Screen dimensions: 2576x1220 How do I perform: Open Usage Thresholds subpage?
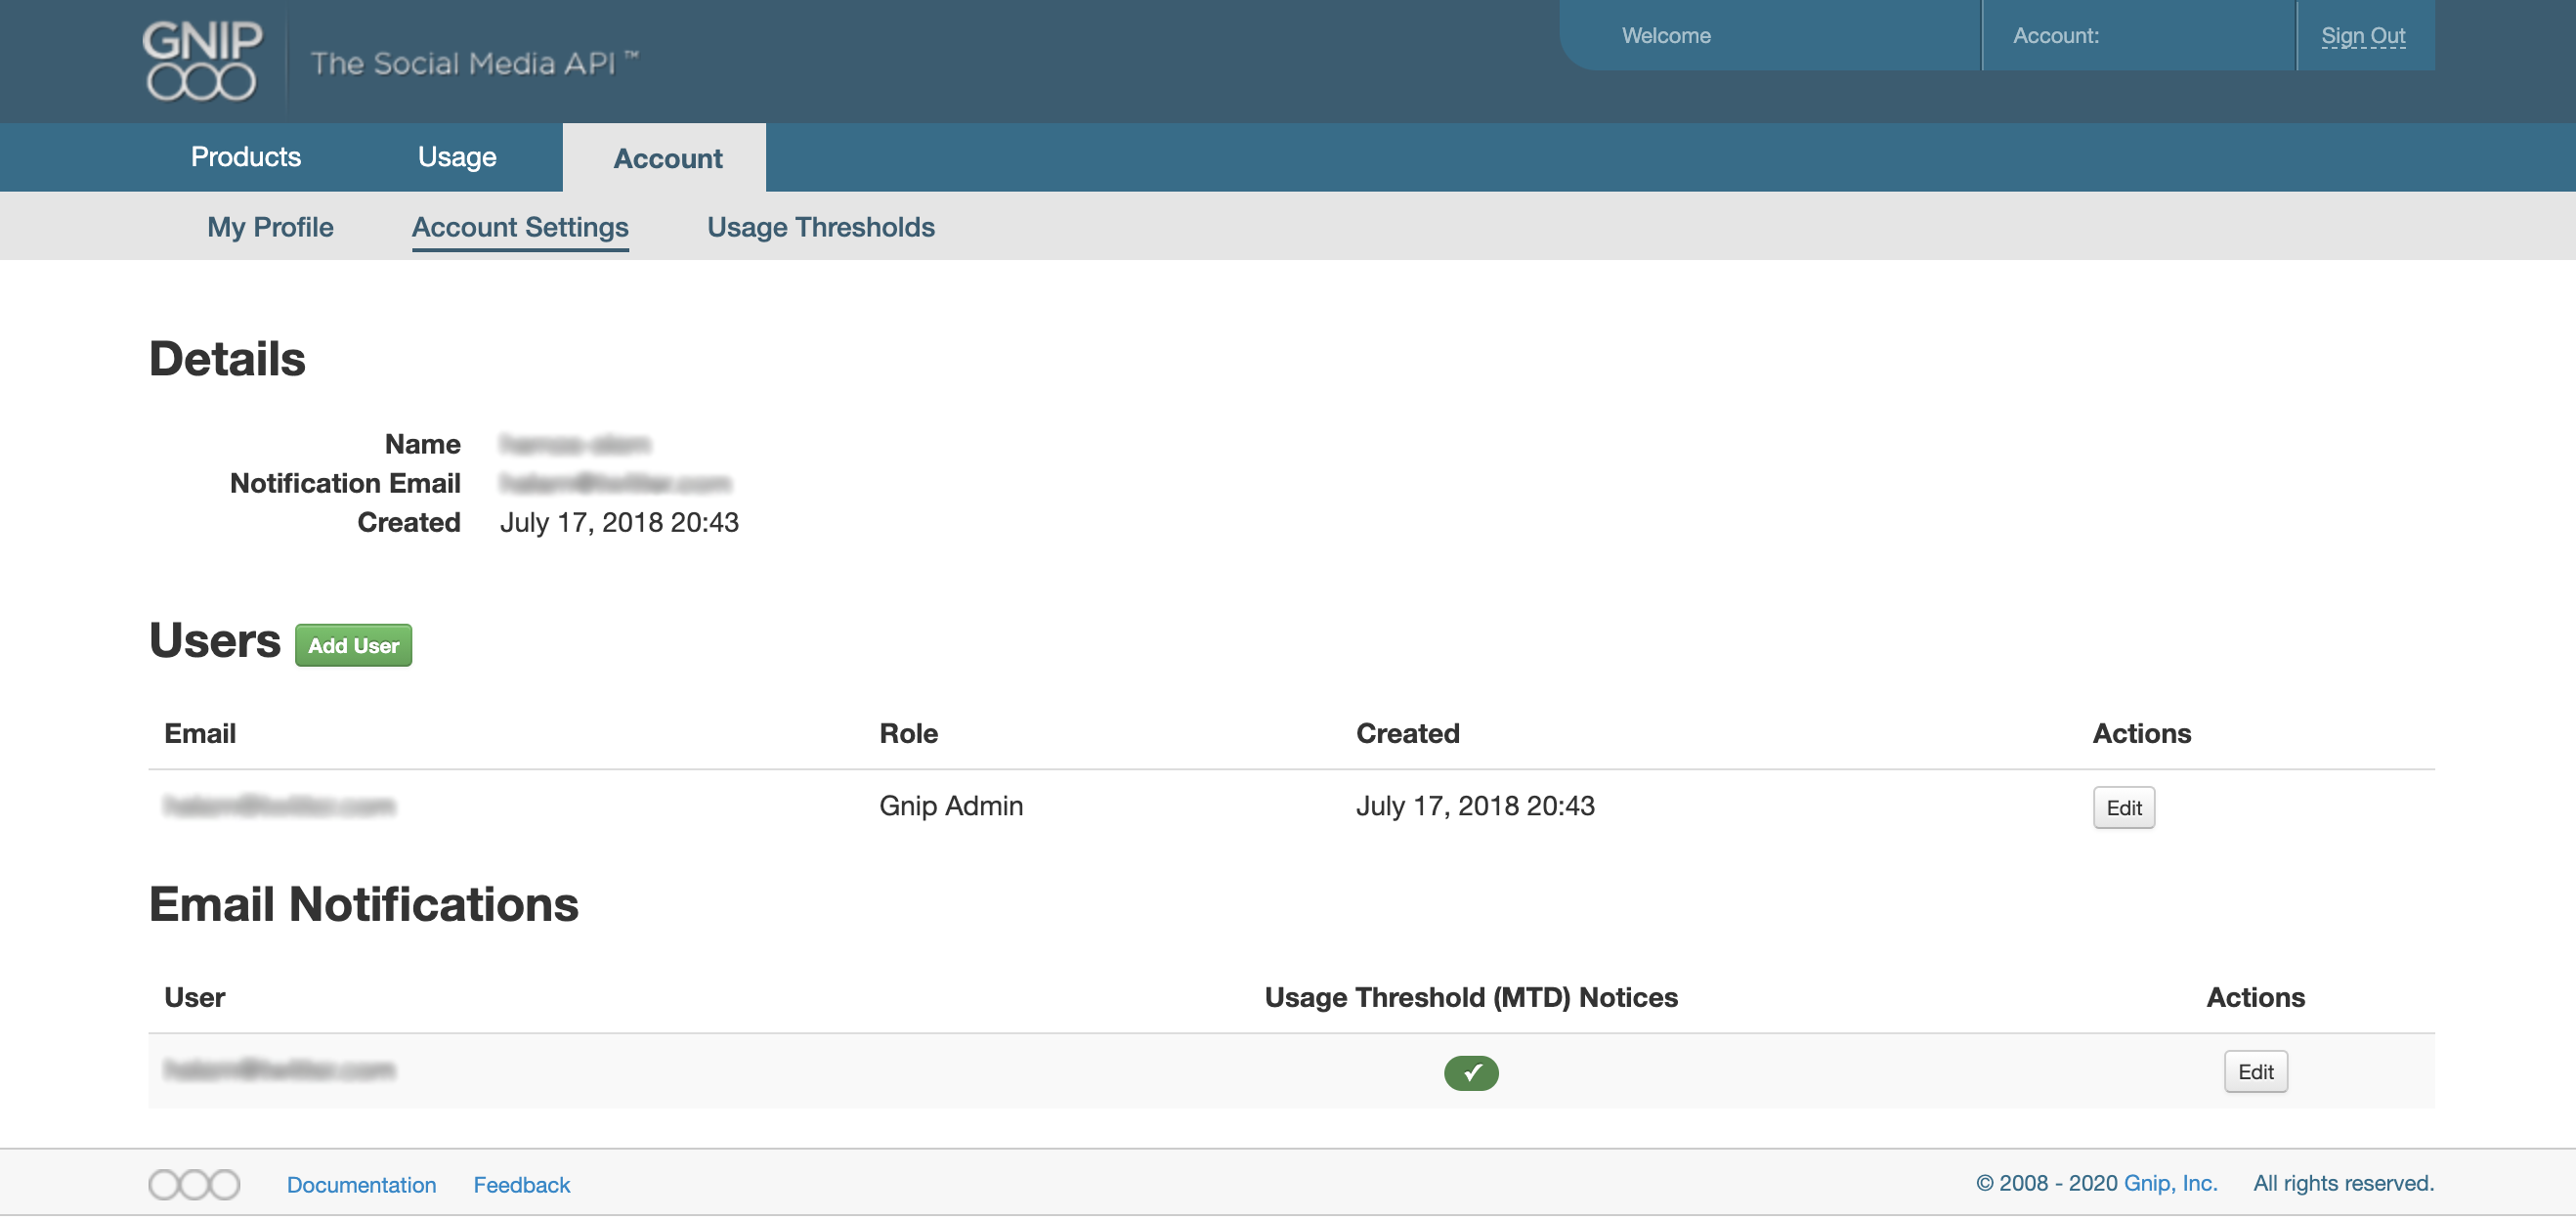820,227
